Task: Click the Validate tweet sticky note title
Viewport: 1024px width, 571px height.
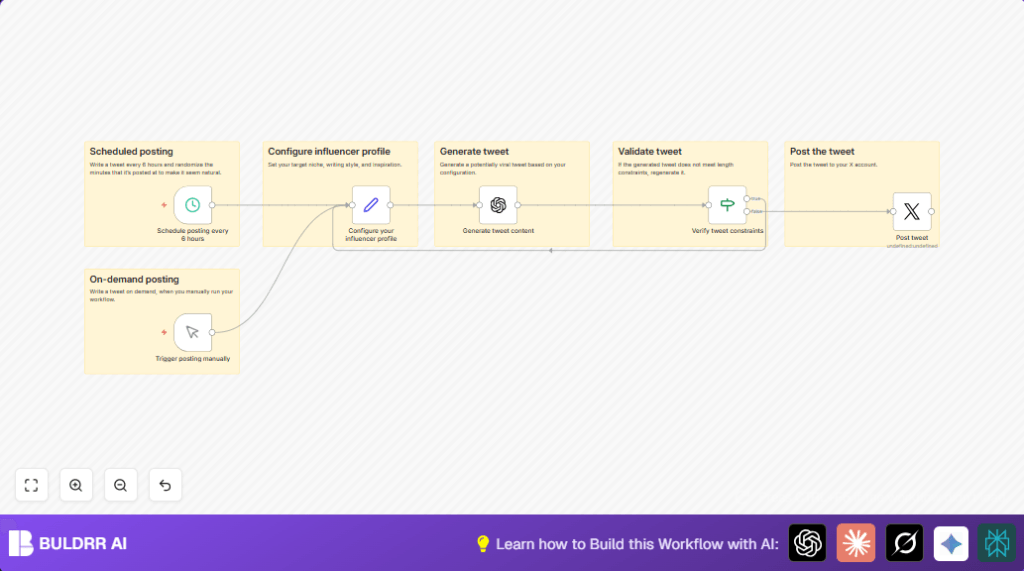Action: 650,152
